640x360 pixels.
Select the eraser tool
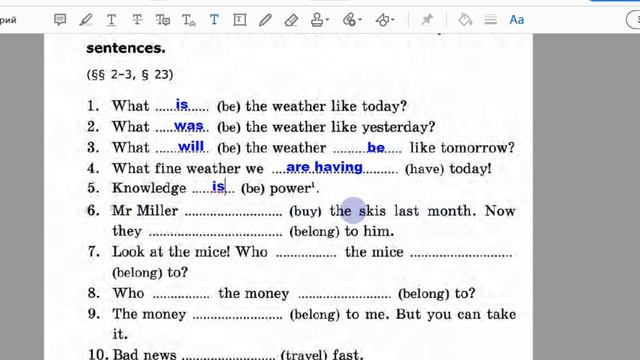pos(291,20)
